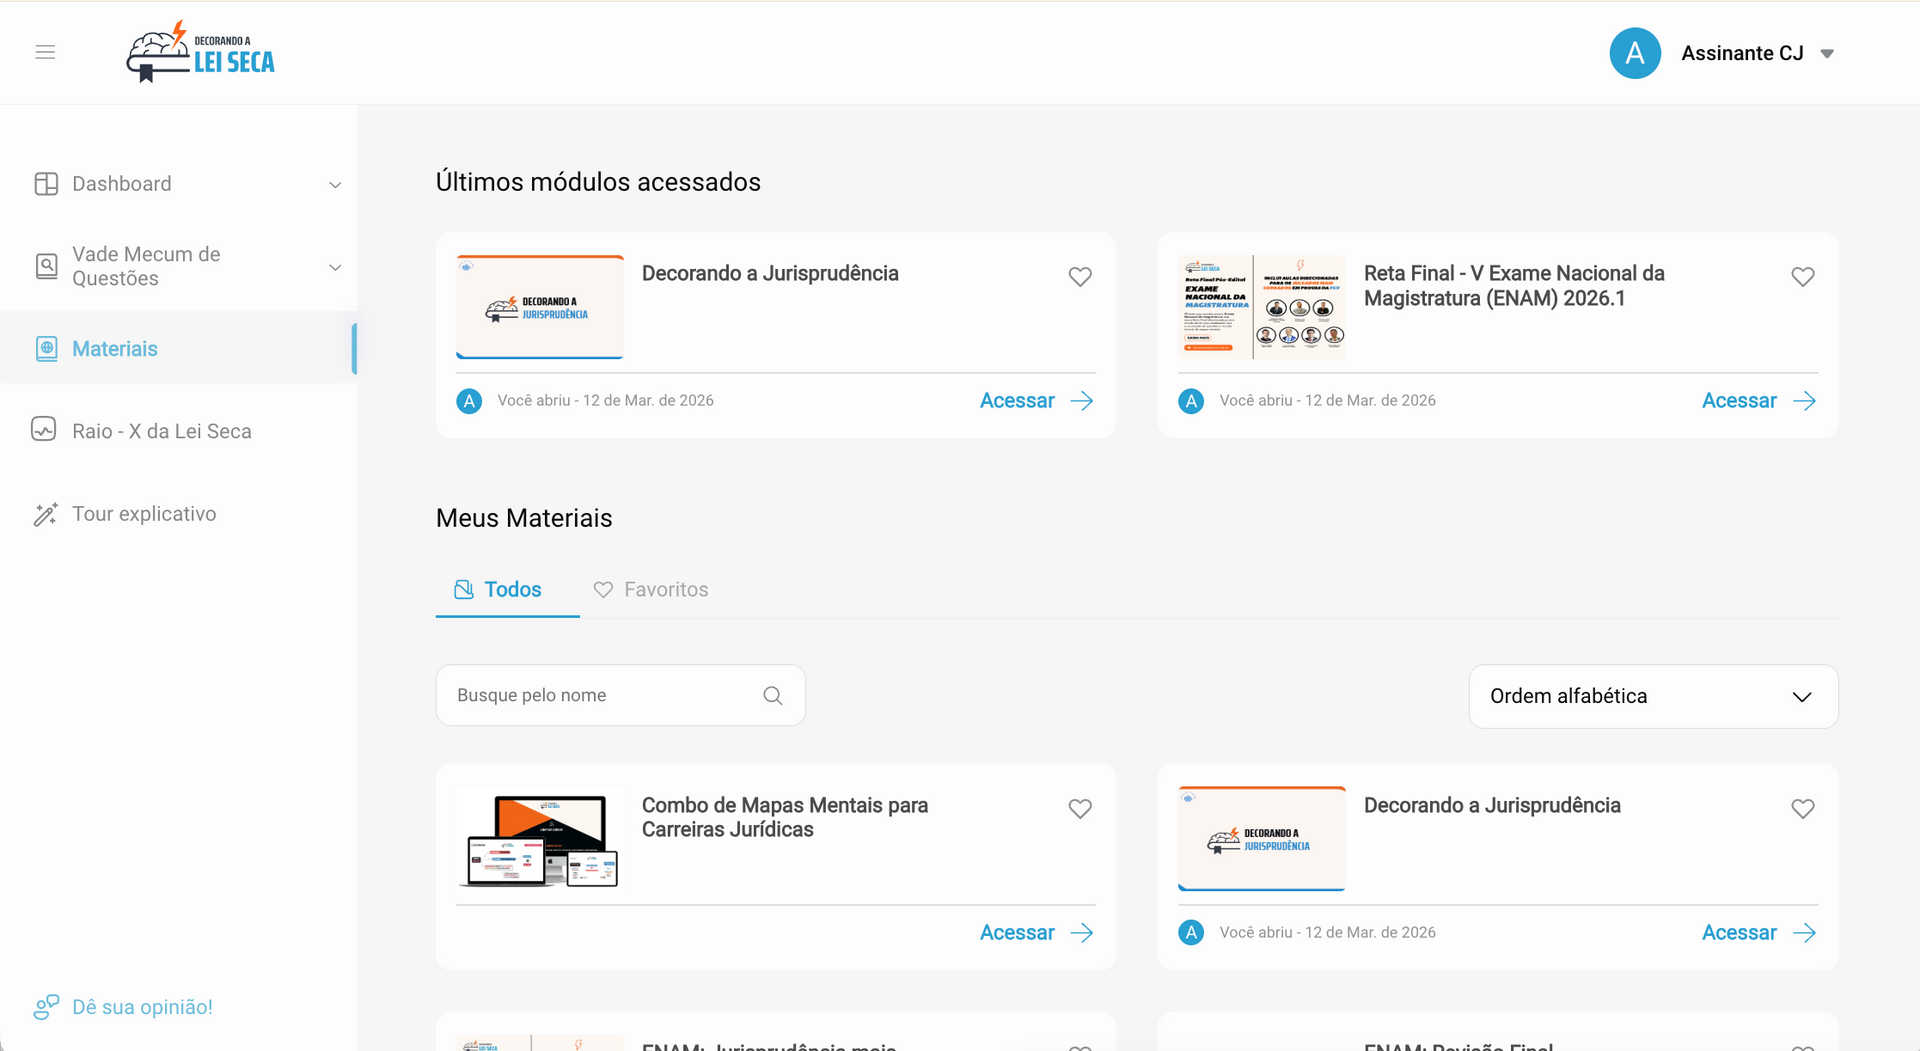Click the Dê sua opinião feedback link
The height and width of the screenshot is (1051, 1920).
tap(142, 1007)
